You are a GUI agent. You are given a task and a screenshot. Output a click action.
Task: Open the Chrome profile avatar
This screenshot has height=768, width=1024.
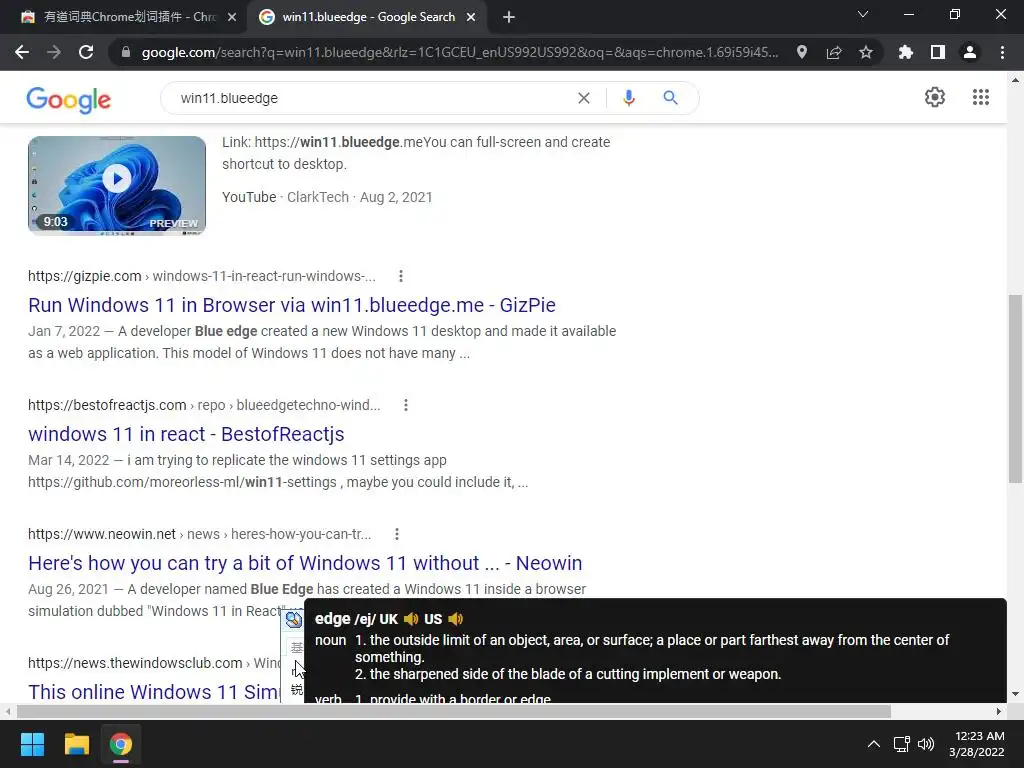pos(970,52)
